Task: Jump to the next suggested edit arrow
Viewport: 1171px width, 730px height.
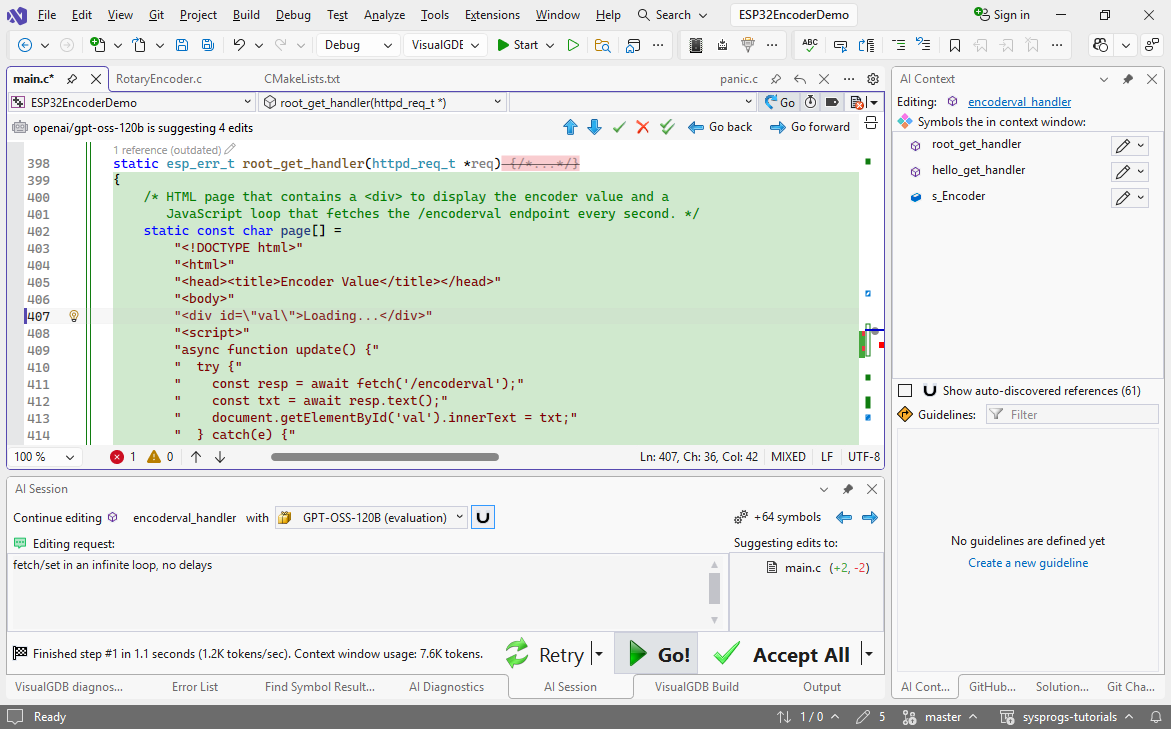Action: point(594,127)
